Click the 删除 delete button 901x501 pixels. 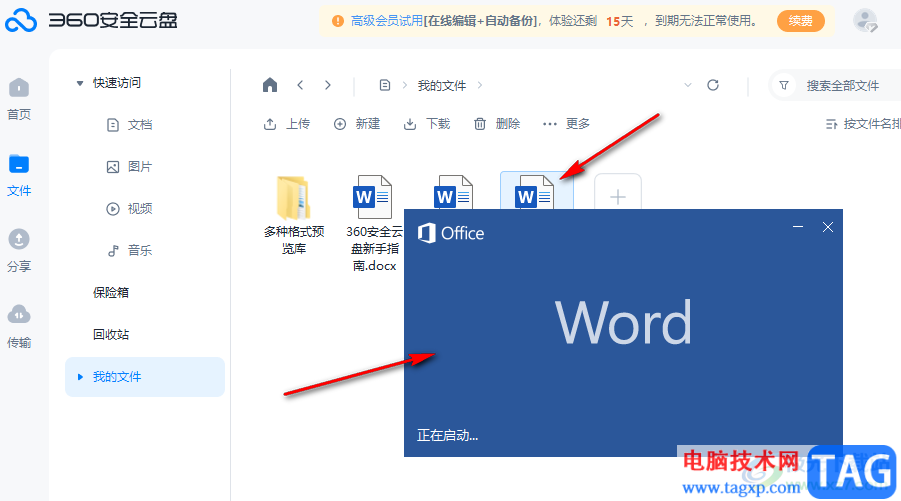point(497,124)
